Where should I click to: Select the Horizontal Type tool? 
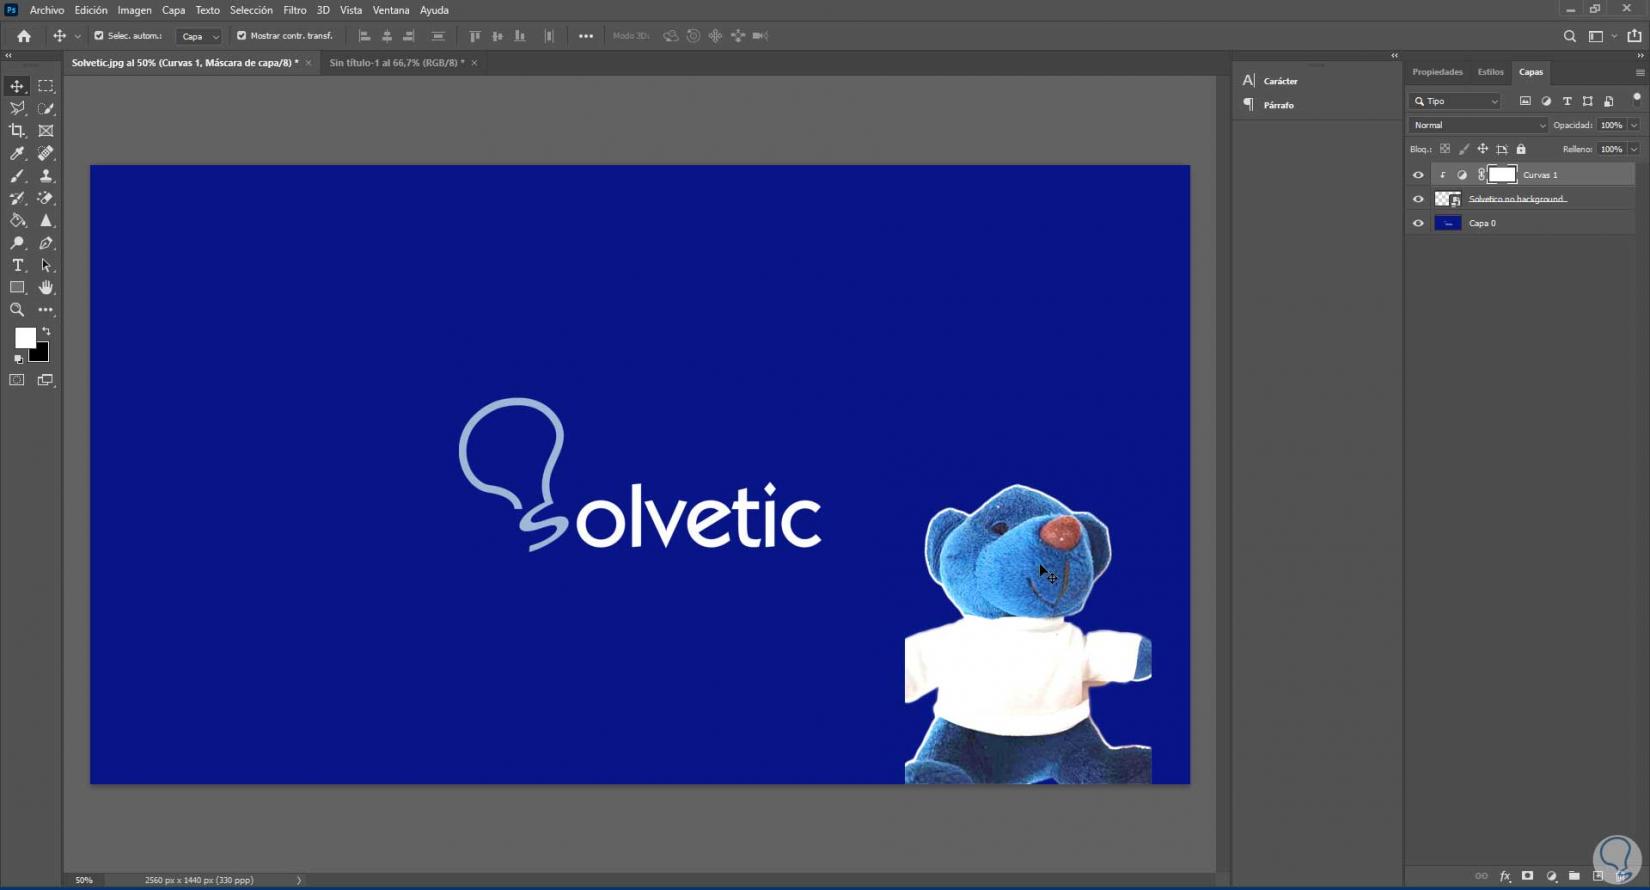pyautogui.click(x=17, y=265)
